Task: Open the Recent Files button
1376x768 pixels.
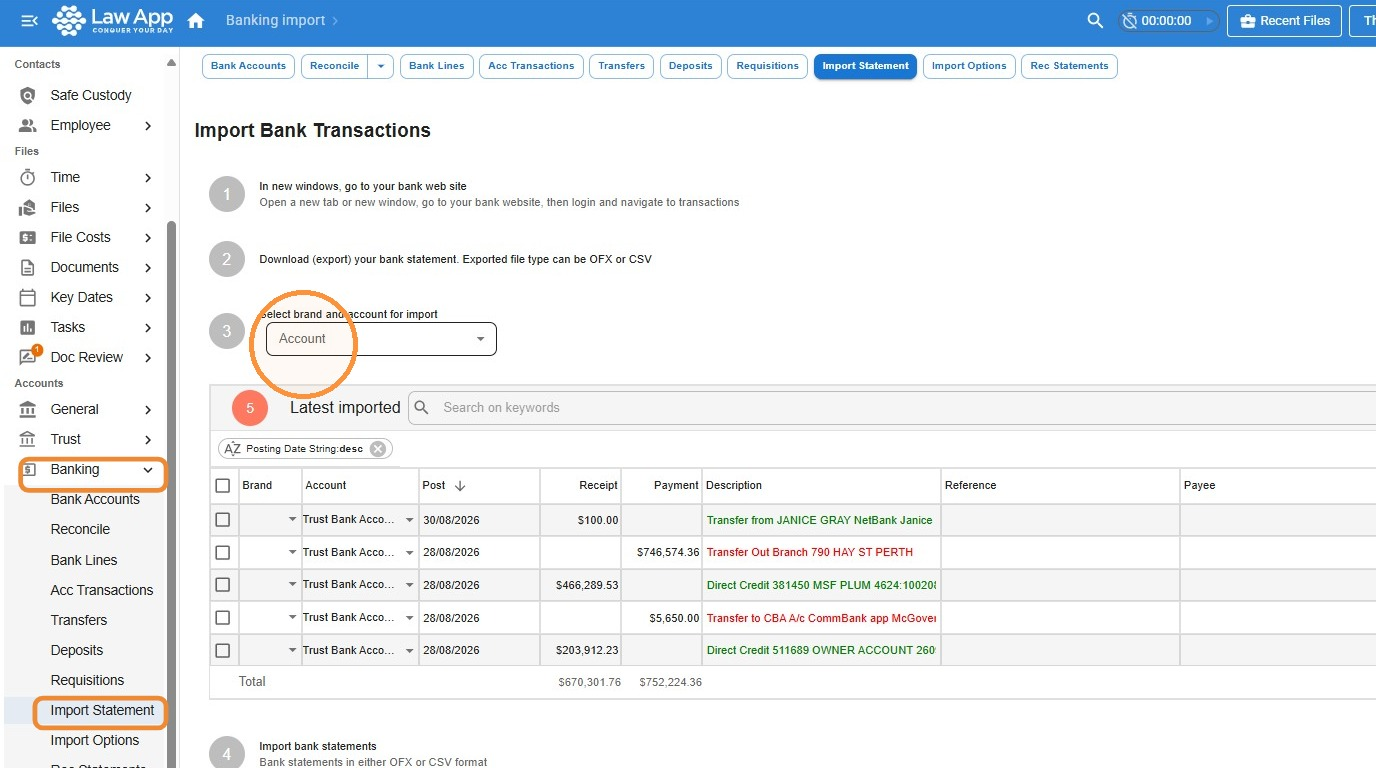Action: tap(1283, 21)
